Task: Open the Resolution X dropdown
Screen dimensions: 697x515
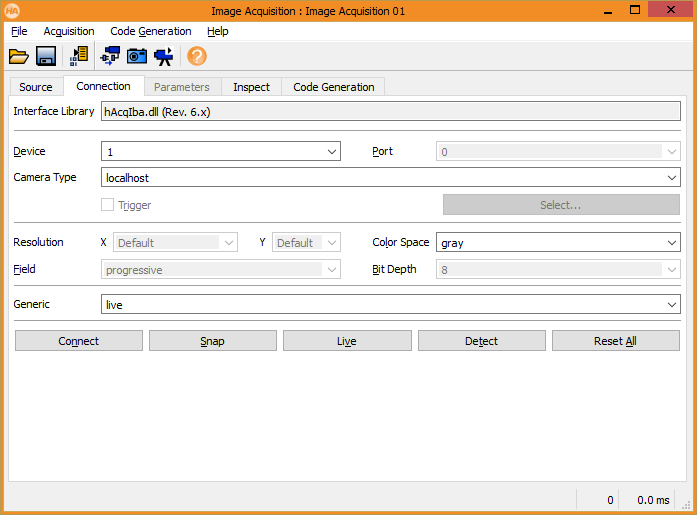Action: pyautogui.click(x=175, y=243)
